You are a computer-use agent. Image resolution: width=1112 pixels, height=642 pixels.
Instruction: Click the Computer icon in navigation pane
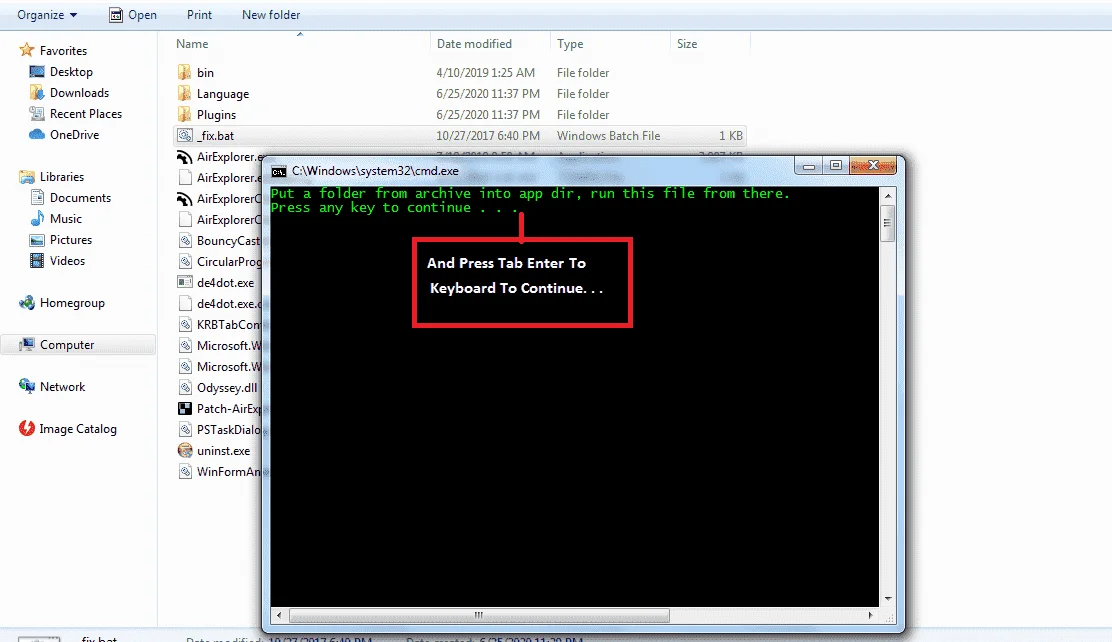click(x=27, y=345)
